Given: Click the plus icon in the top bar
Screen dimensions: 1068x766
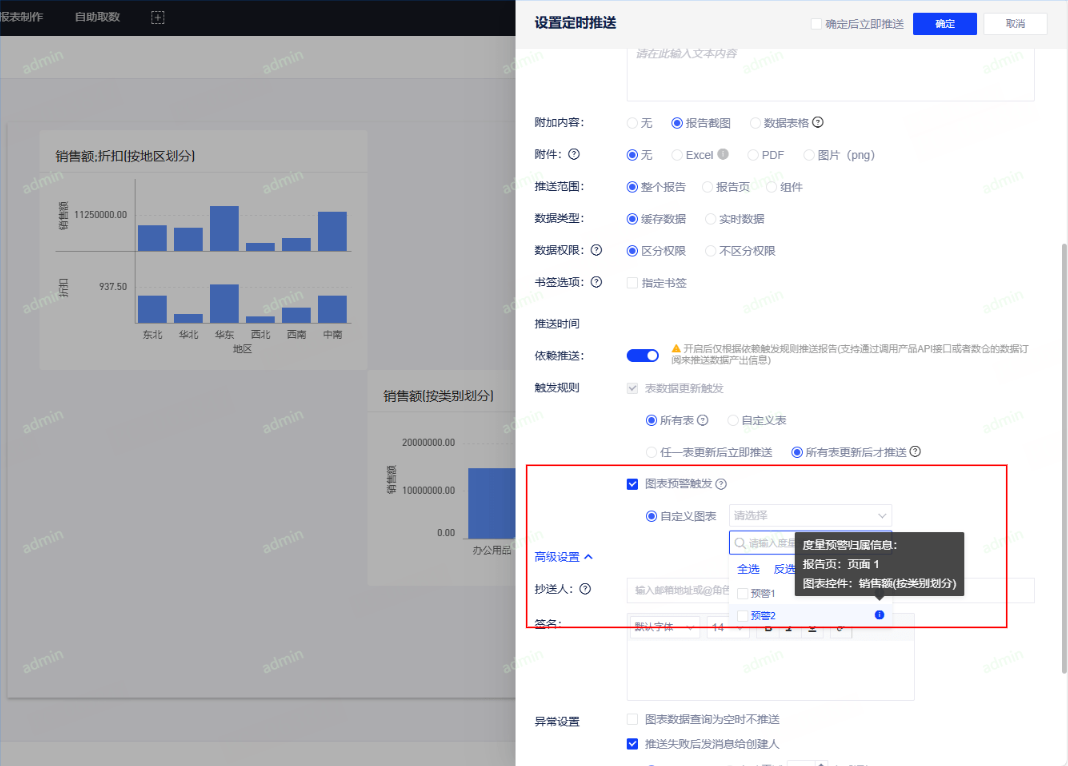Looking at the screenshot, I should 157,17.
